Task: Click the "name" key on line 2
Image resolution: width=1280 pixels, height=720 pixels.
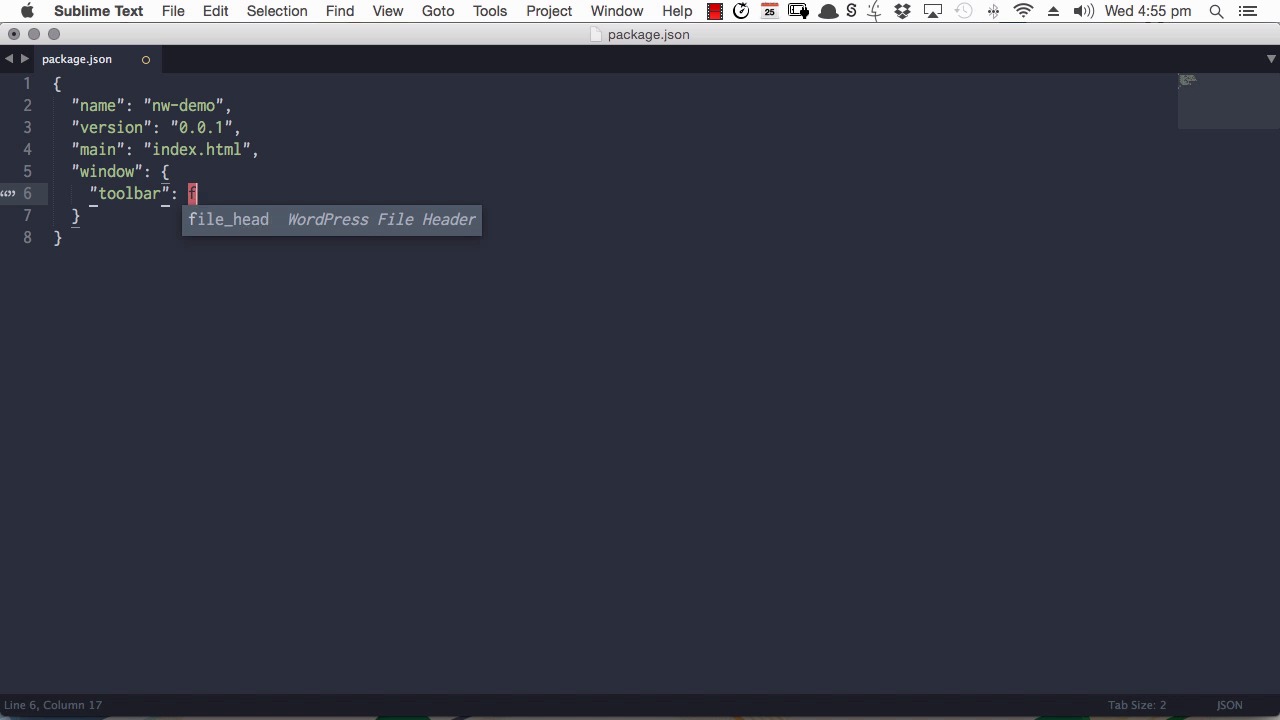Action: pyautogui.click(x=98, y=105)
